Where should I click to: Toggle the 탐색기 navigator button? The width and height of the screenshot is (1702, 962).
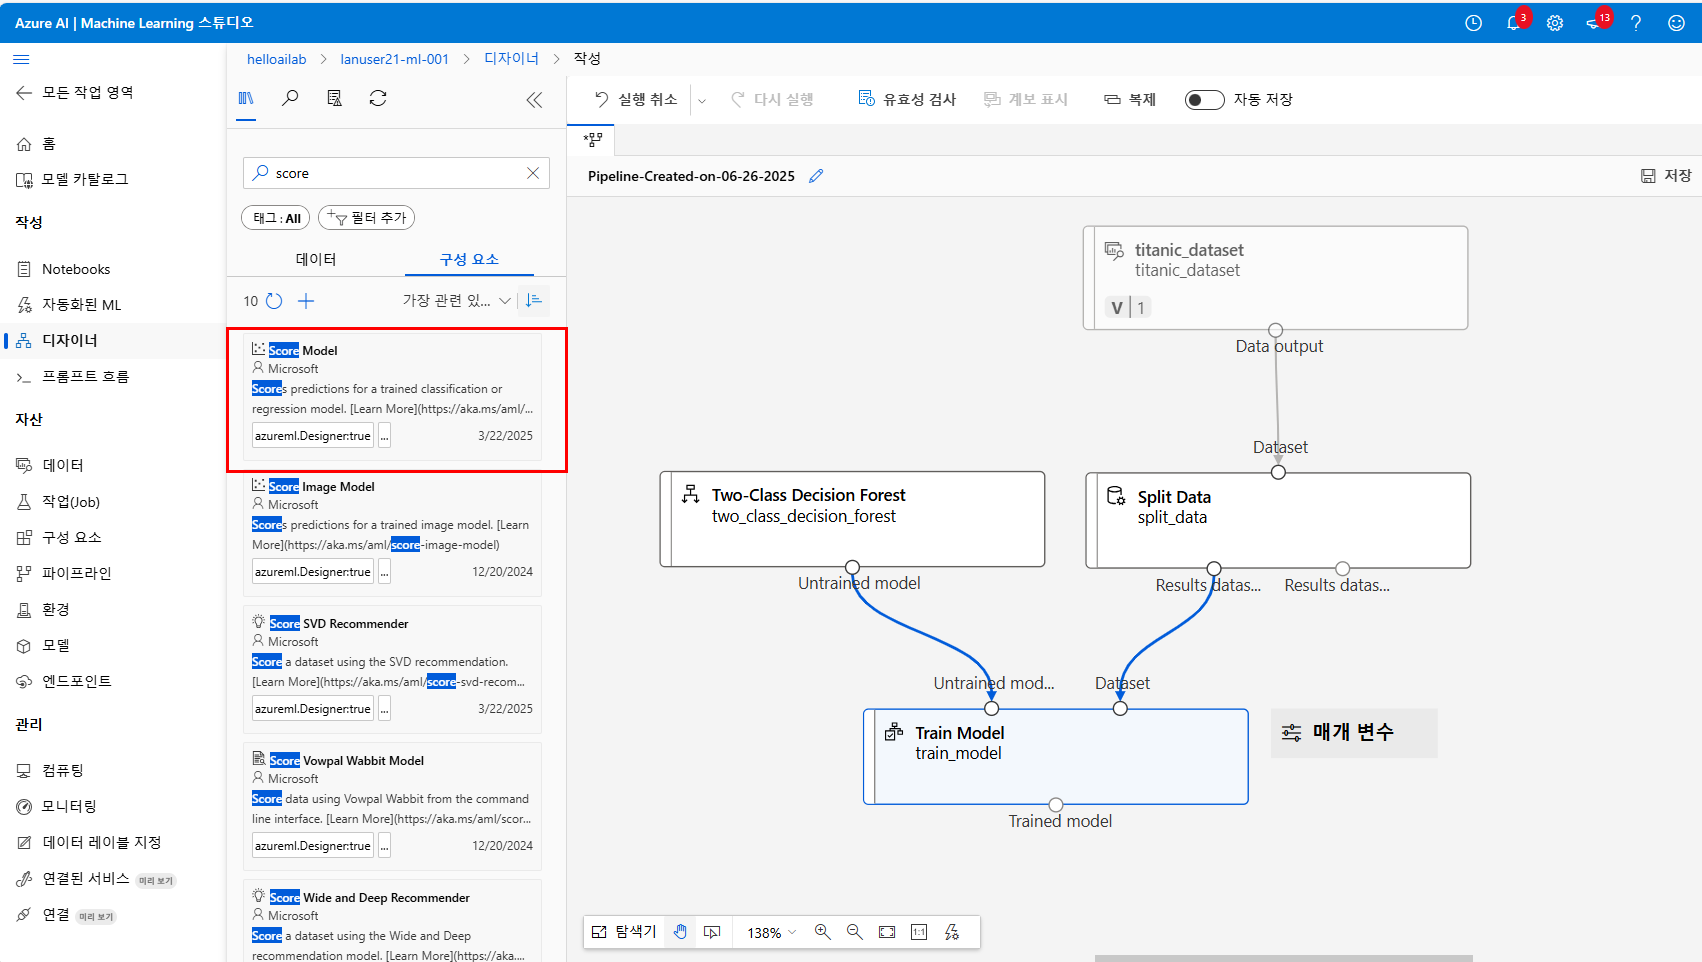tap(624, 932)
